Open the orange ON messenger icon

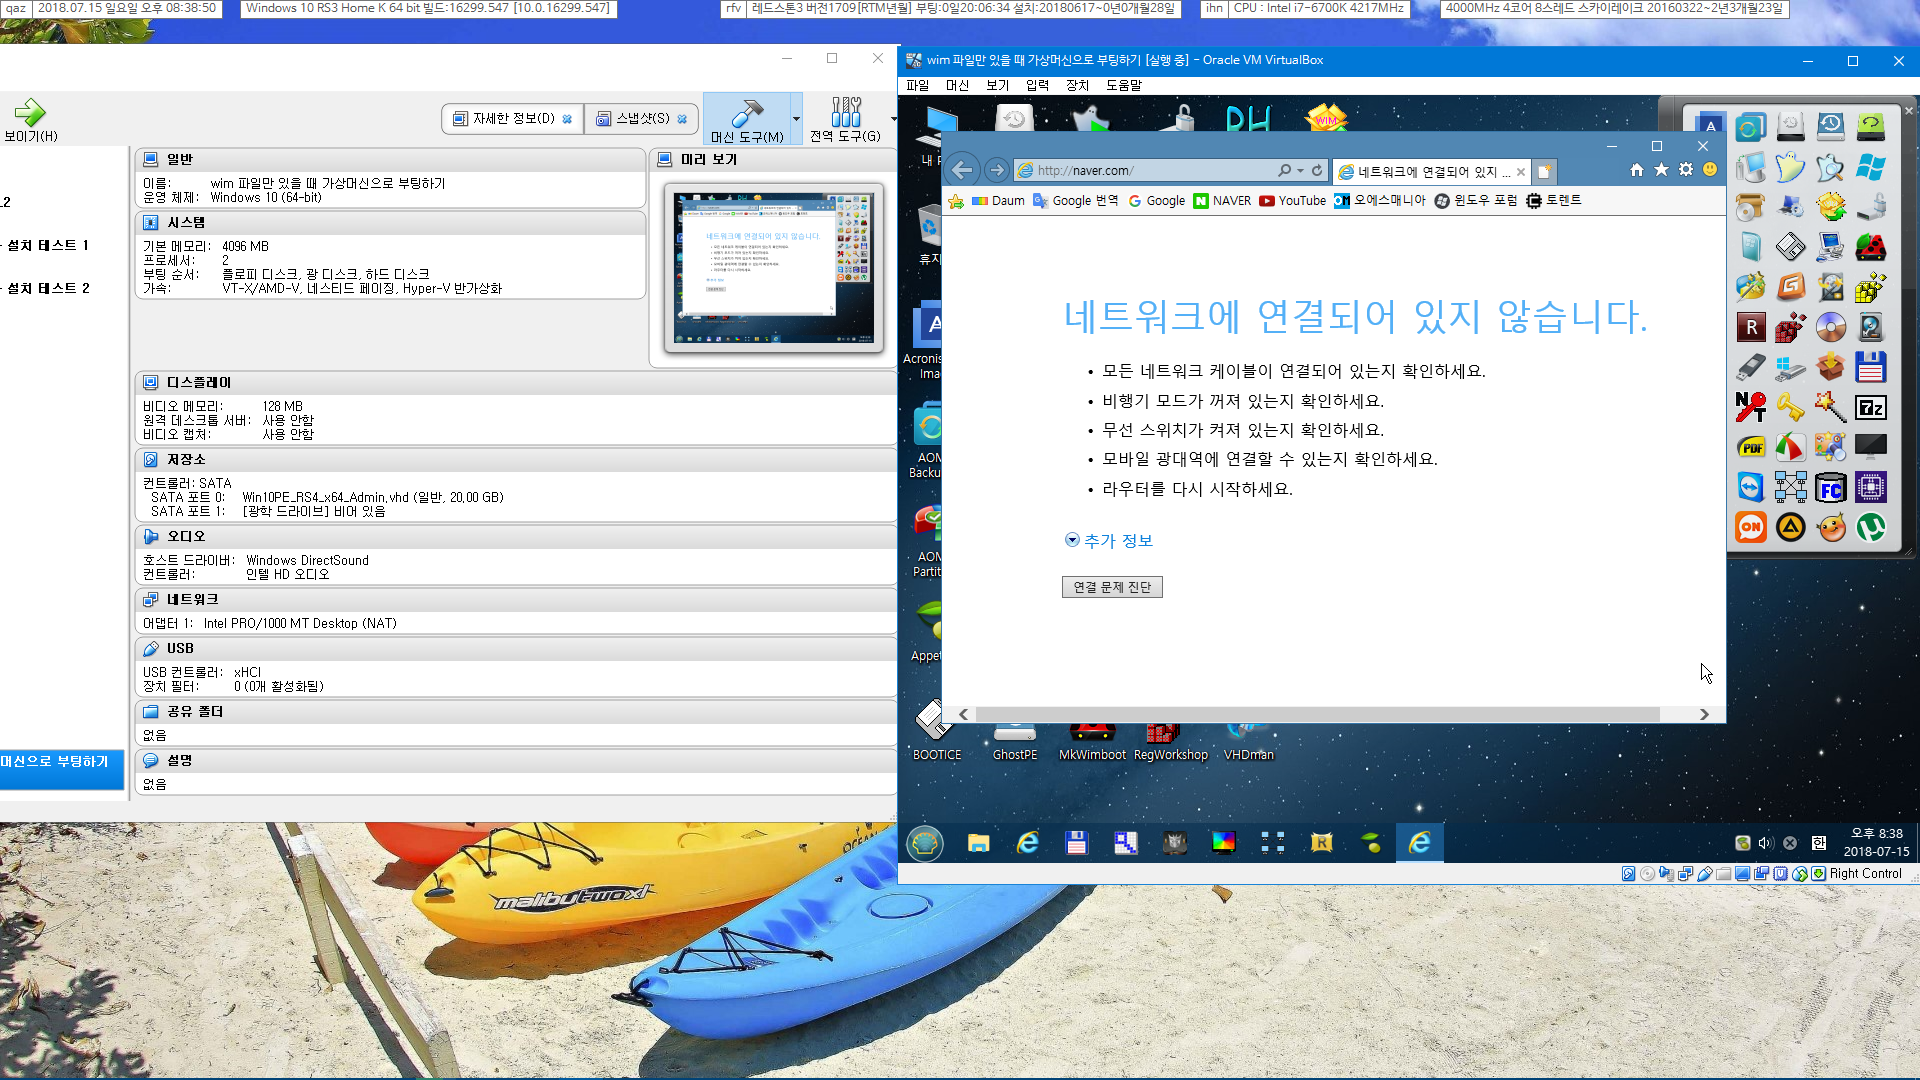tap(1750, 527)
